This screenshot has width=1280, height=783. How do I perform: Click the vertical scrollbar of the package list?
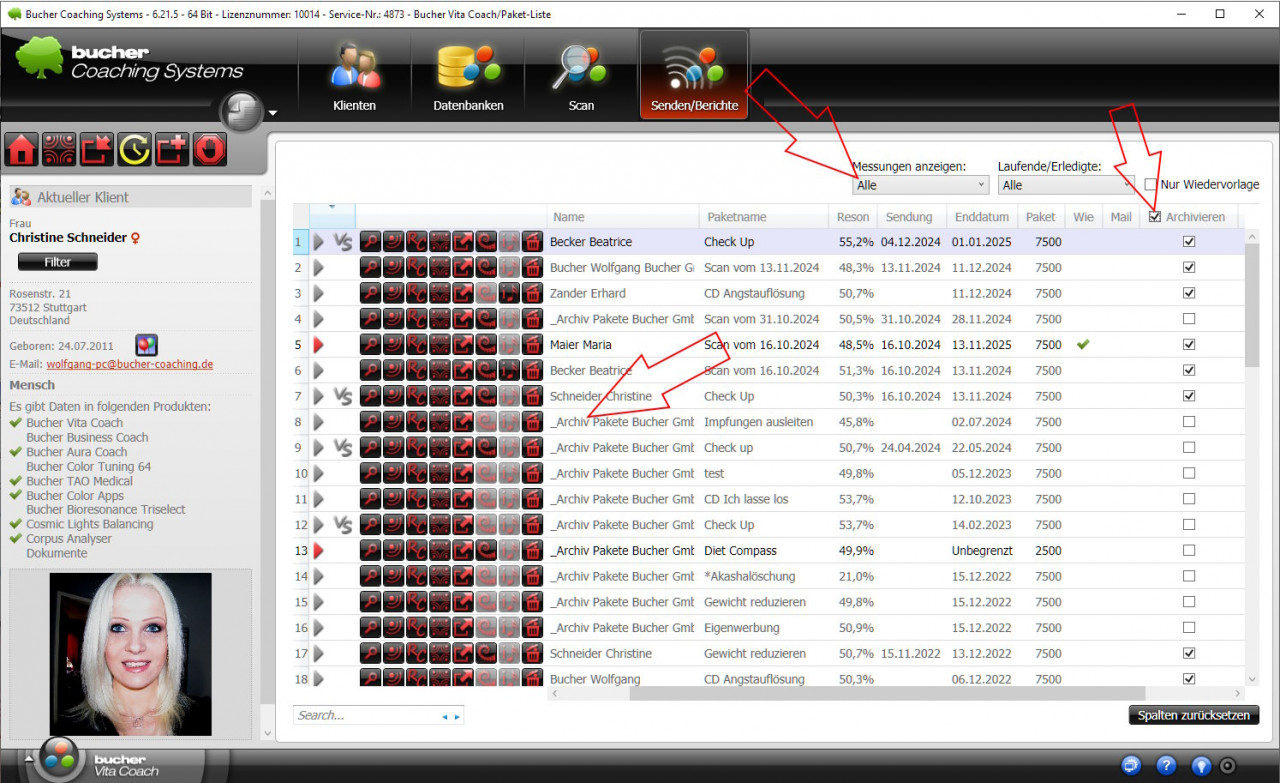(1252, 305)
